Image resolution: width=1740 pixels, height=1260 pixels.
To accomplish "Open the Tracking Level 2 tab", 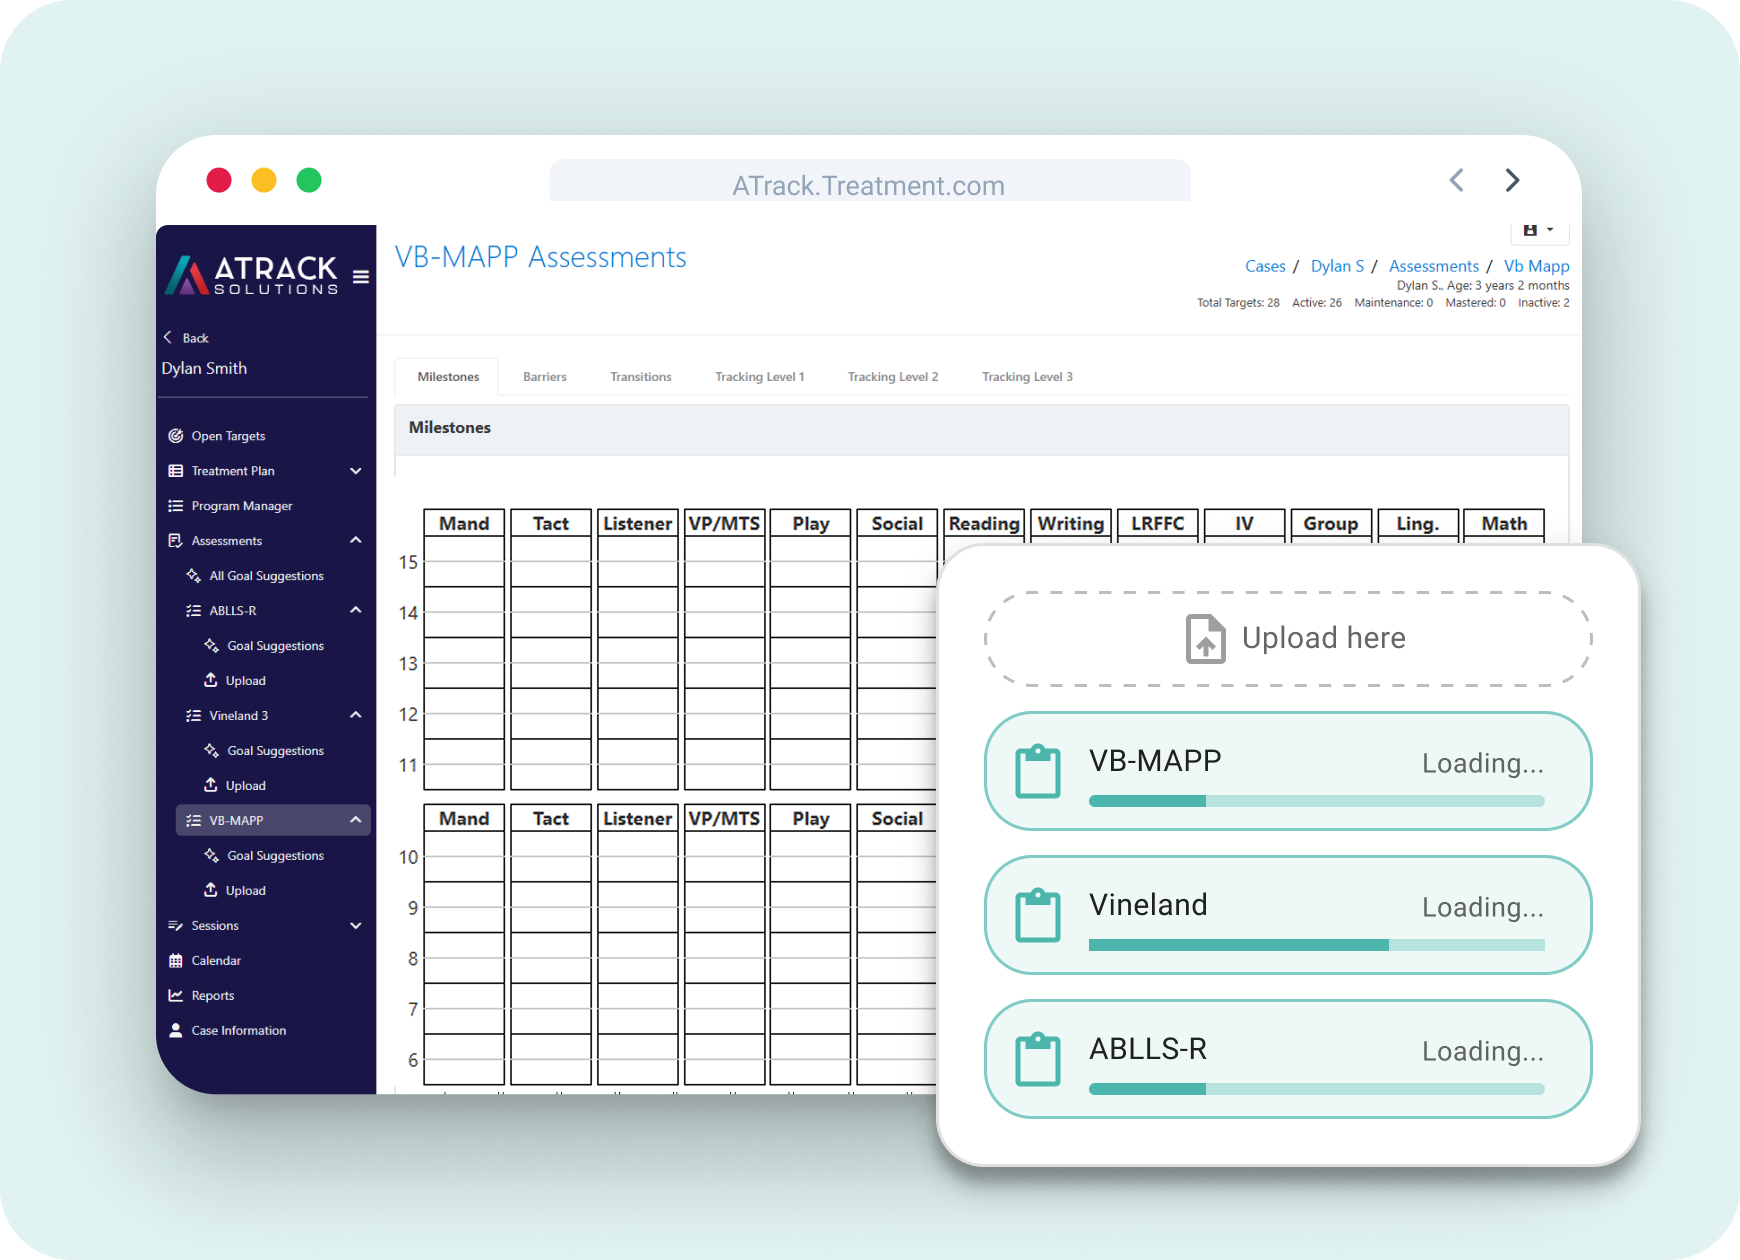I will [x=892, y=376].
